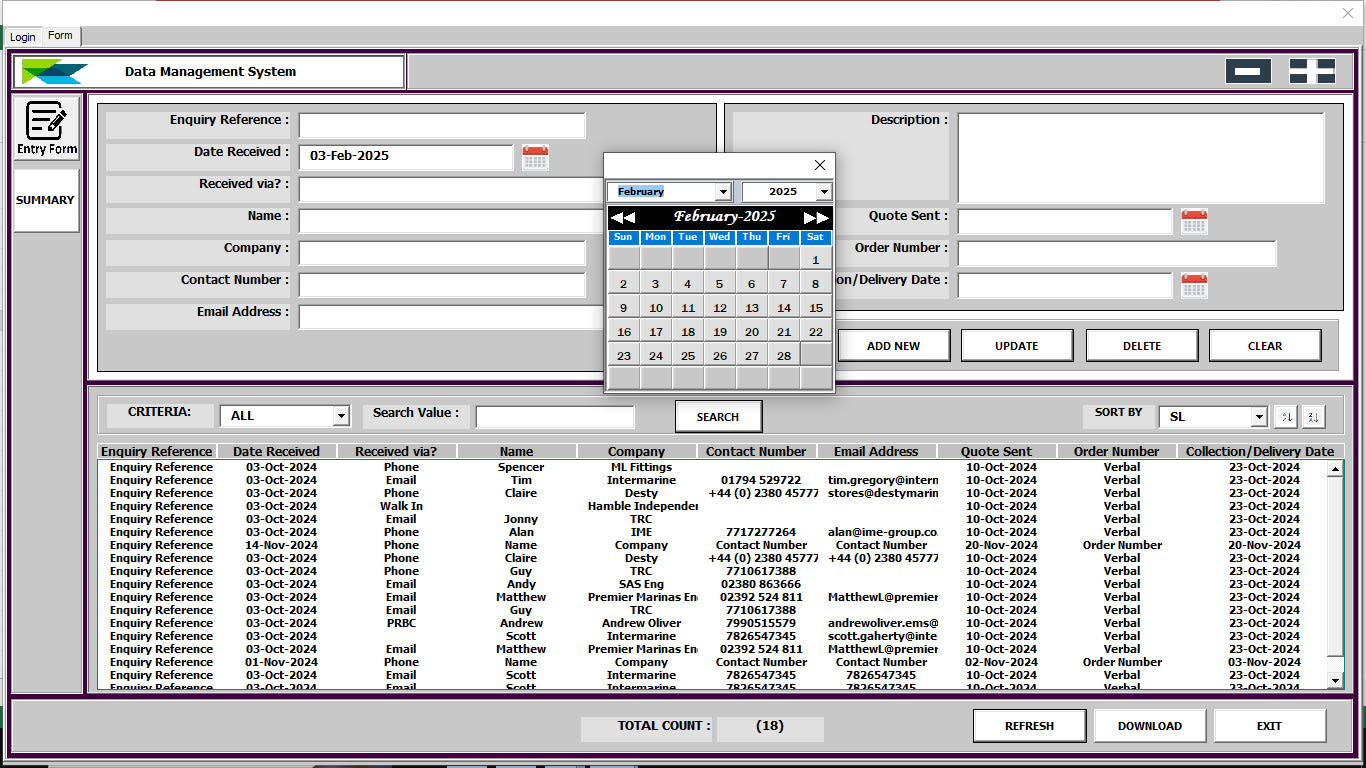
Task: Open calendar icon beside Quote Sent field
Action: click(1194, 221)
